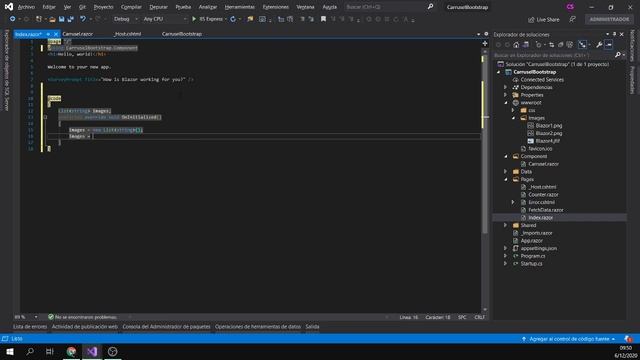The width and height of the screenshot is (640, 360).
Task: Open the Depurar menu
Action: coord(158,7)
